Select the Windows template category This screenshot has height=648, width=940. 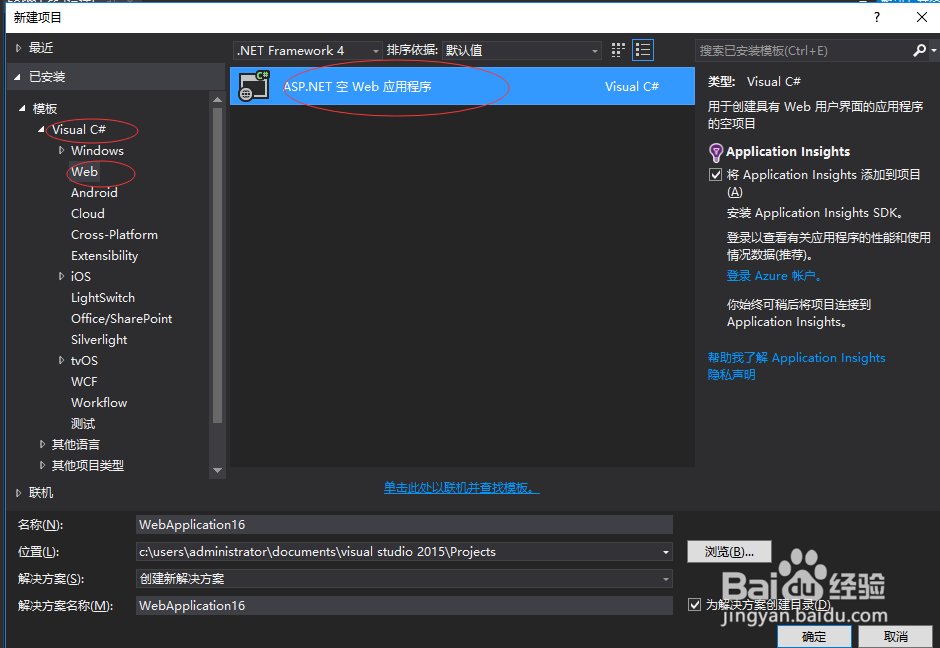(x=97, y=150)
